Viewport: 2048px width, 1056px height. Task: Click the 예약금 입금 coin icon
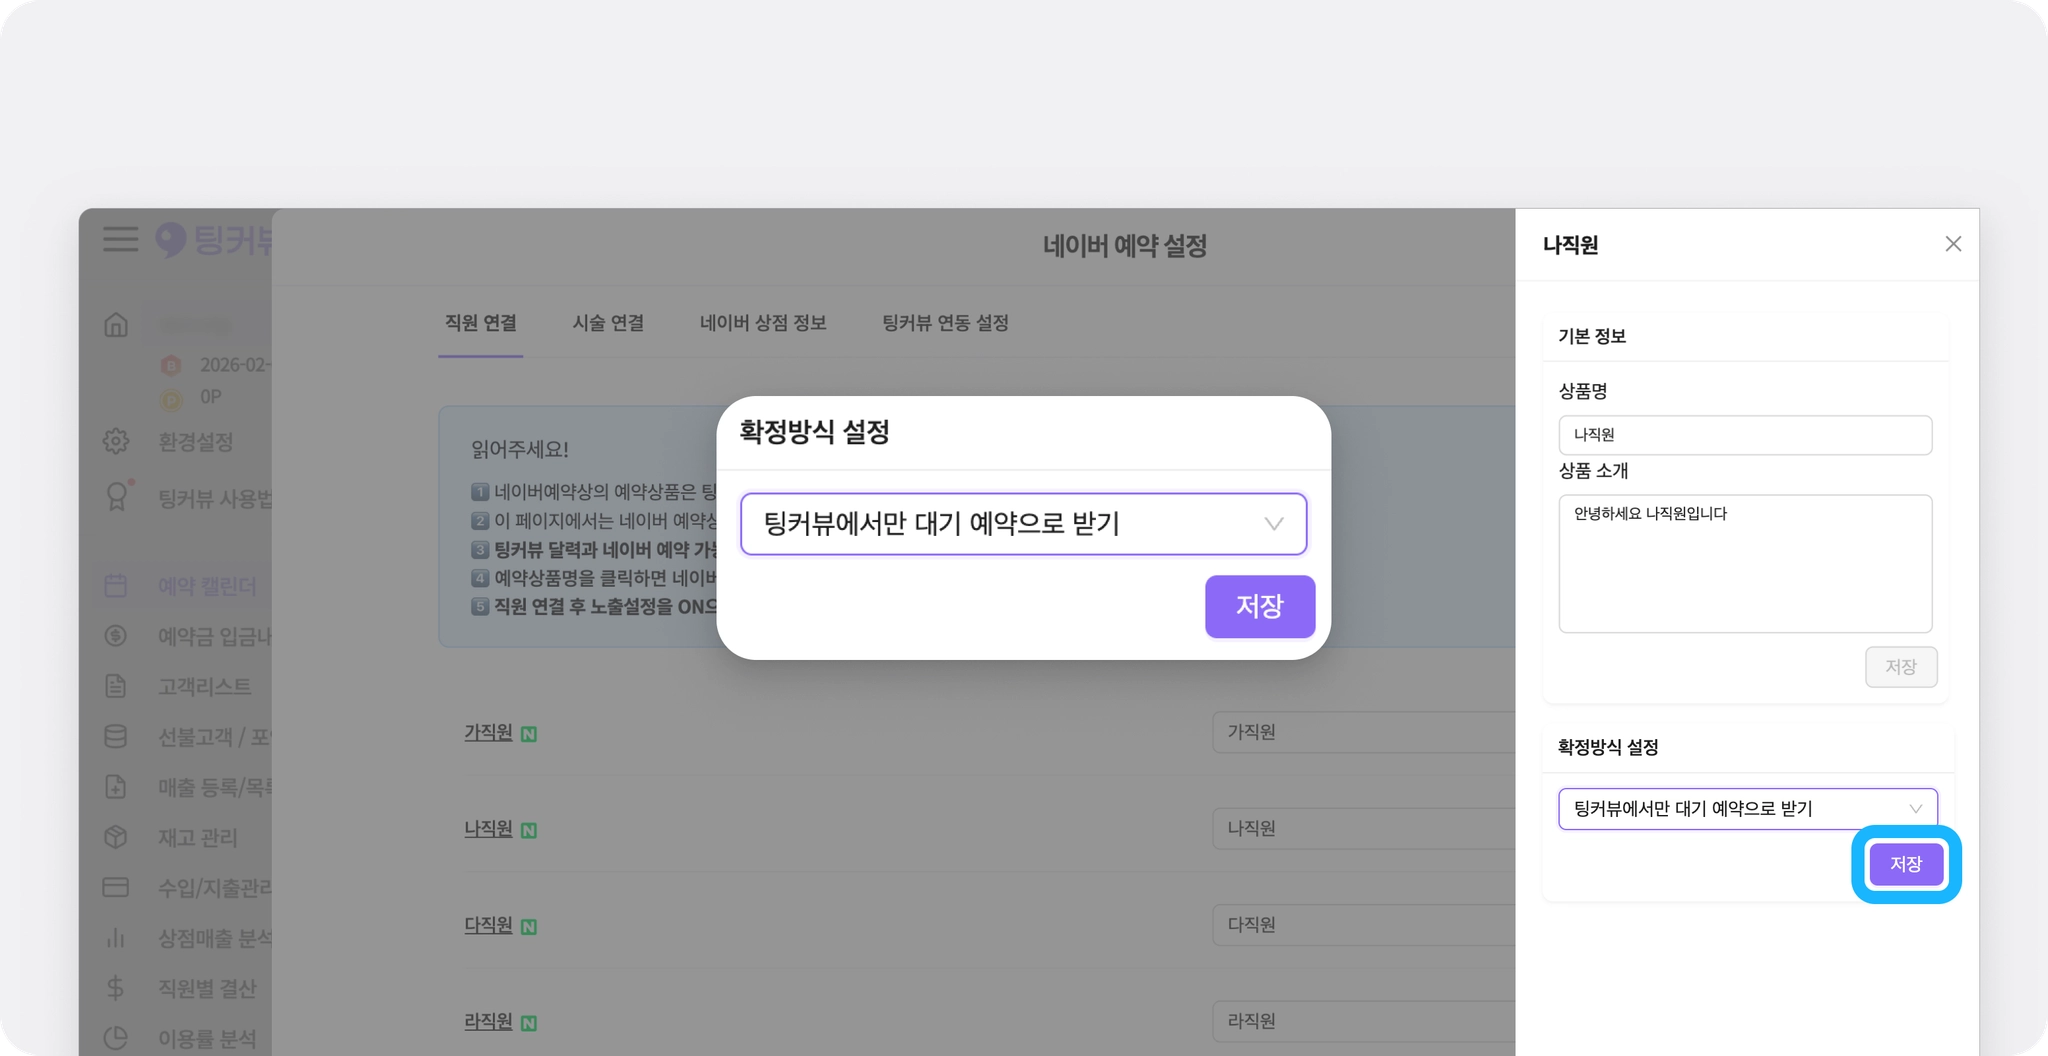point(116,635)
